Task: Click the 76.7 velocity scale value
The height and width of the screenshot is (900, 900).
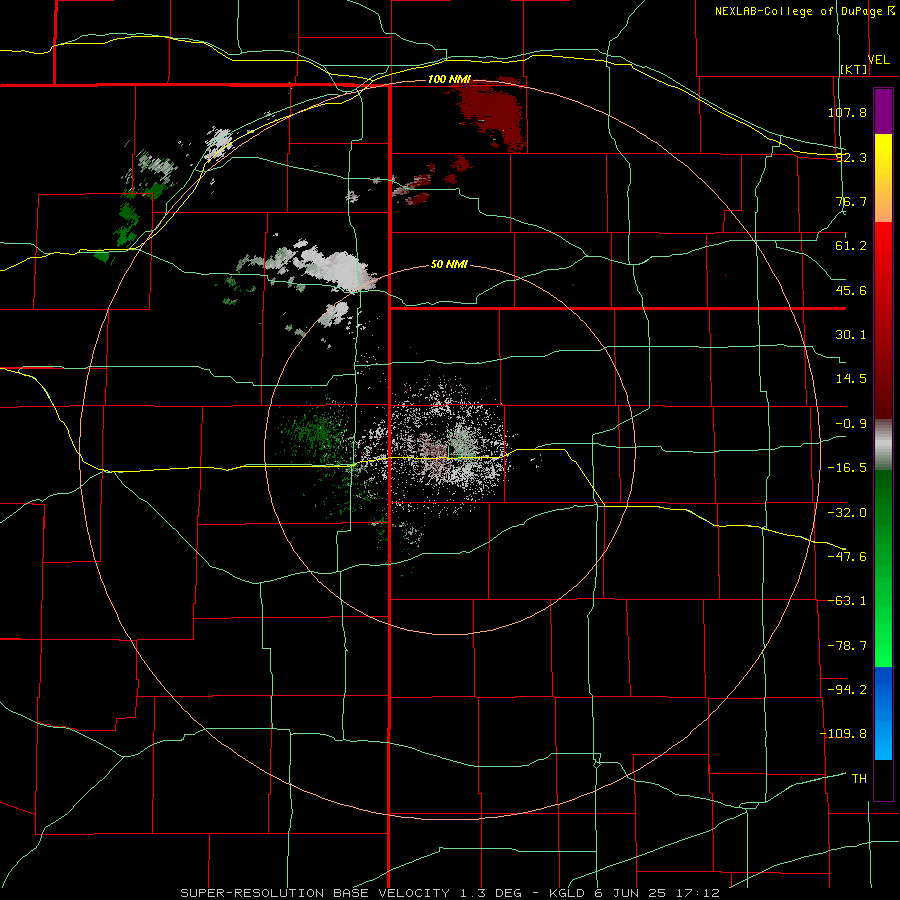Action: pyautogui.click(x=851, y=201)
